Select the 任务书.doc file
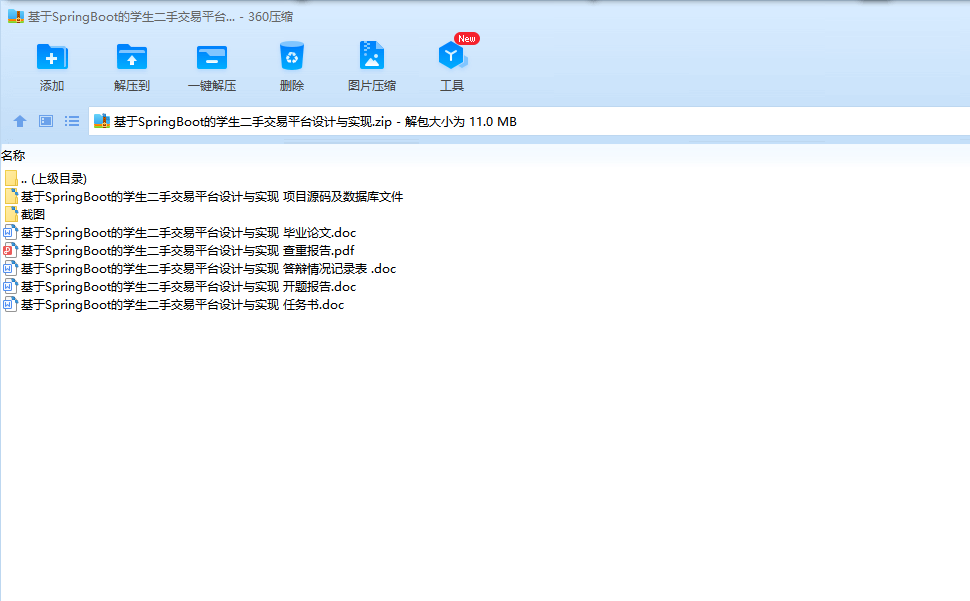The image size is (970, 601). (x=174, y=304)
